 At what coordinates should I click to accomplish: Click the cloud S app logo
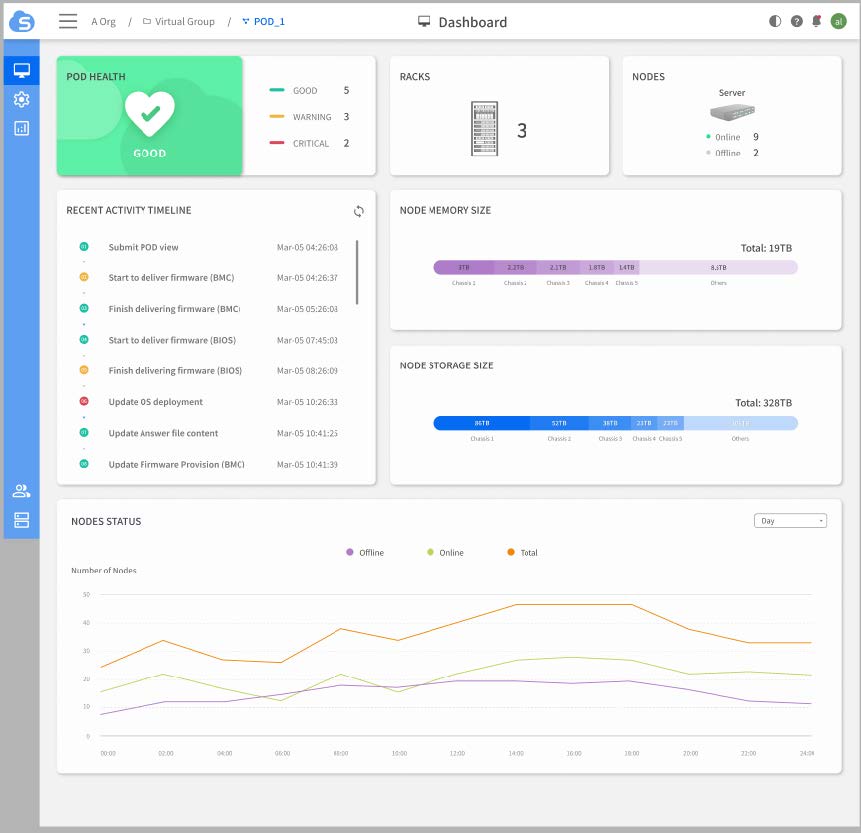tap(21, 21)
